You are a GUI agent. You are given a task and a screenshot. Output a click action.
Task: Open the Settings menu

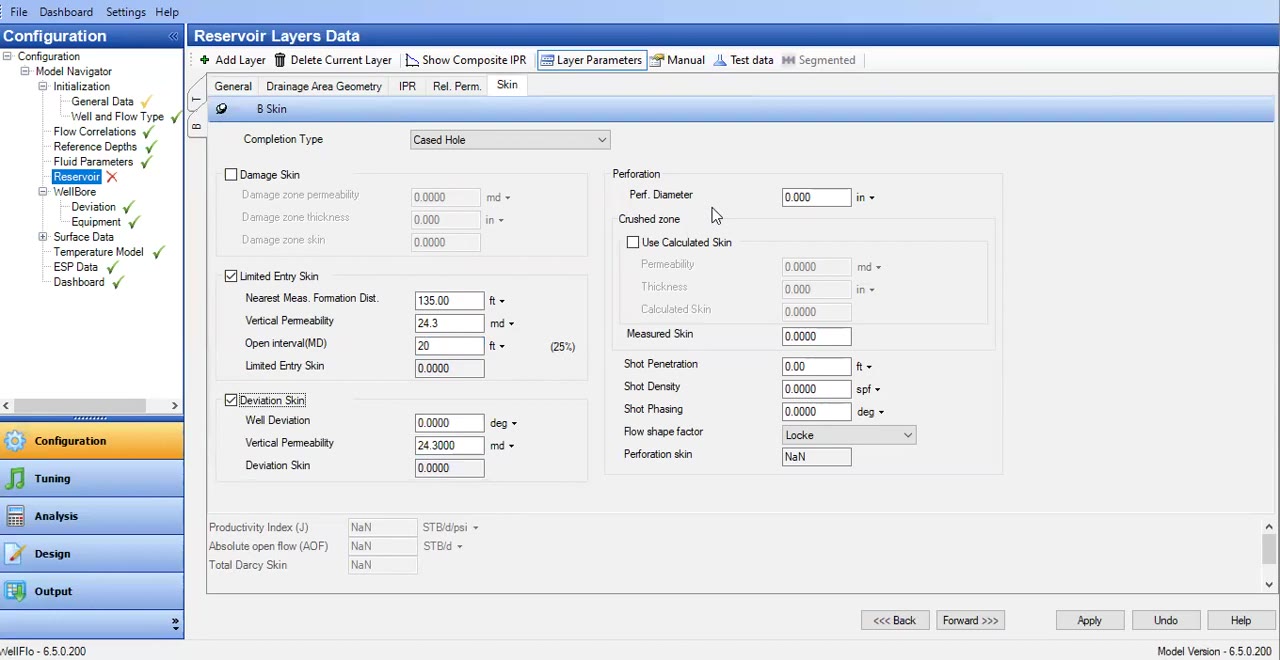[x=125, y=12]
